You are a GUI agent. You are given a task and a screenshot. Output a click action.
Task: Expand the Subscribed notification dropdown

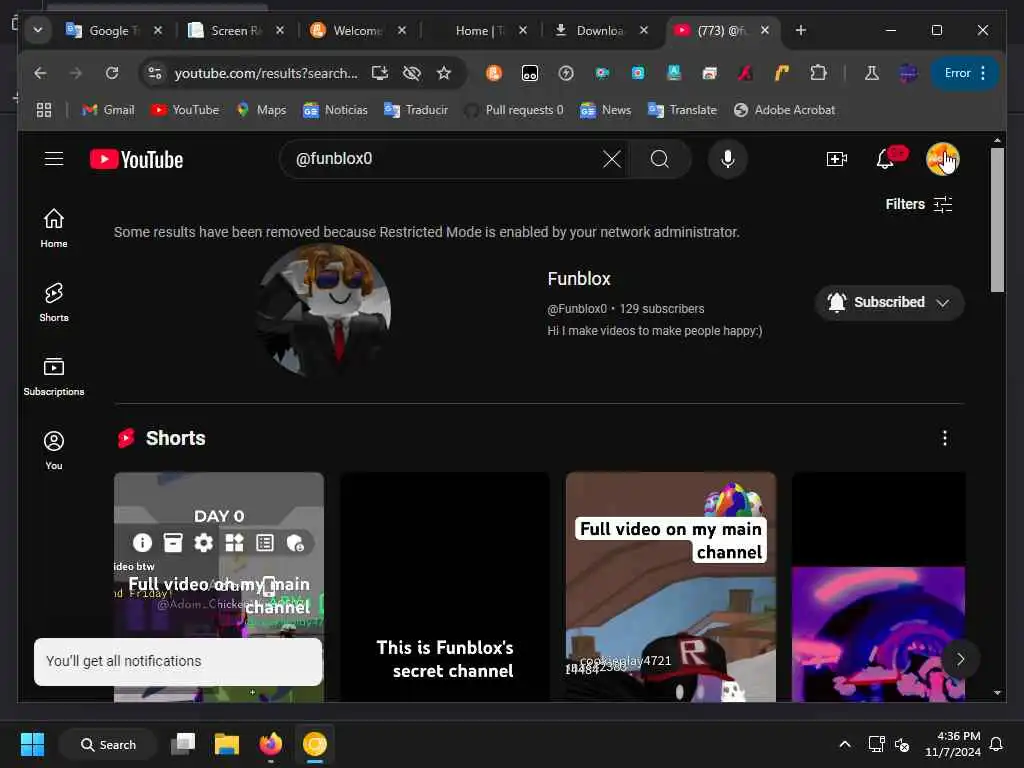click(x=889, y=302)
